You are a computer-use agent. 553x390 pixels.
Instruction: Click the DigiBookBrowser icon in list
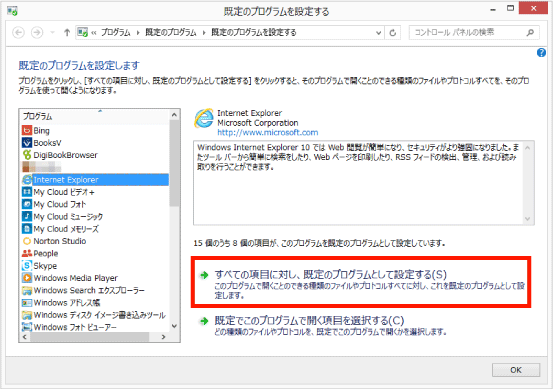tap(27, 155)
